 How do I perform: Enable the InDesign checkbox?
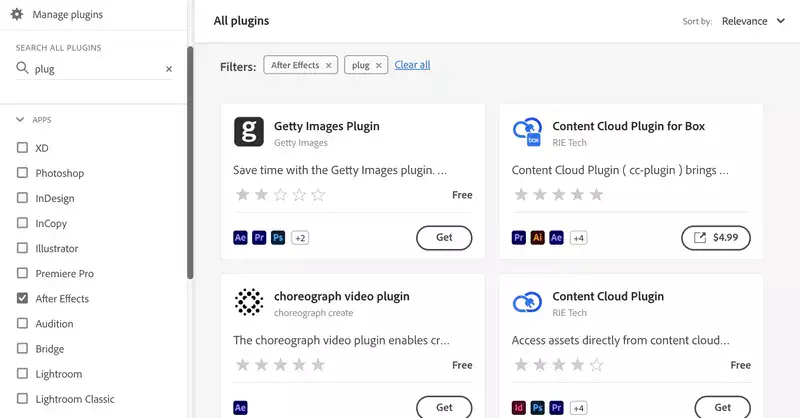22,198
